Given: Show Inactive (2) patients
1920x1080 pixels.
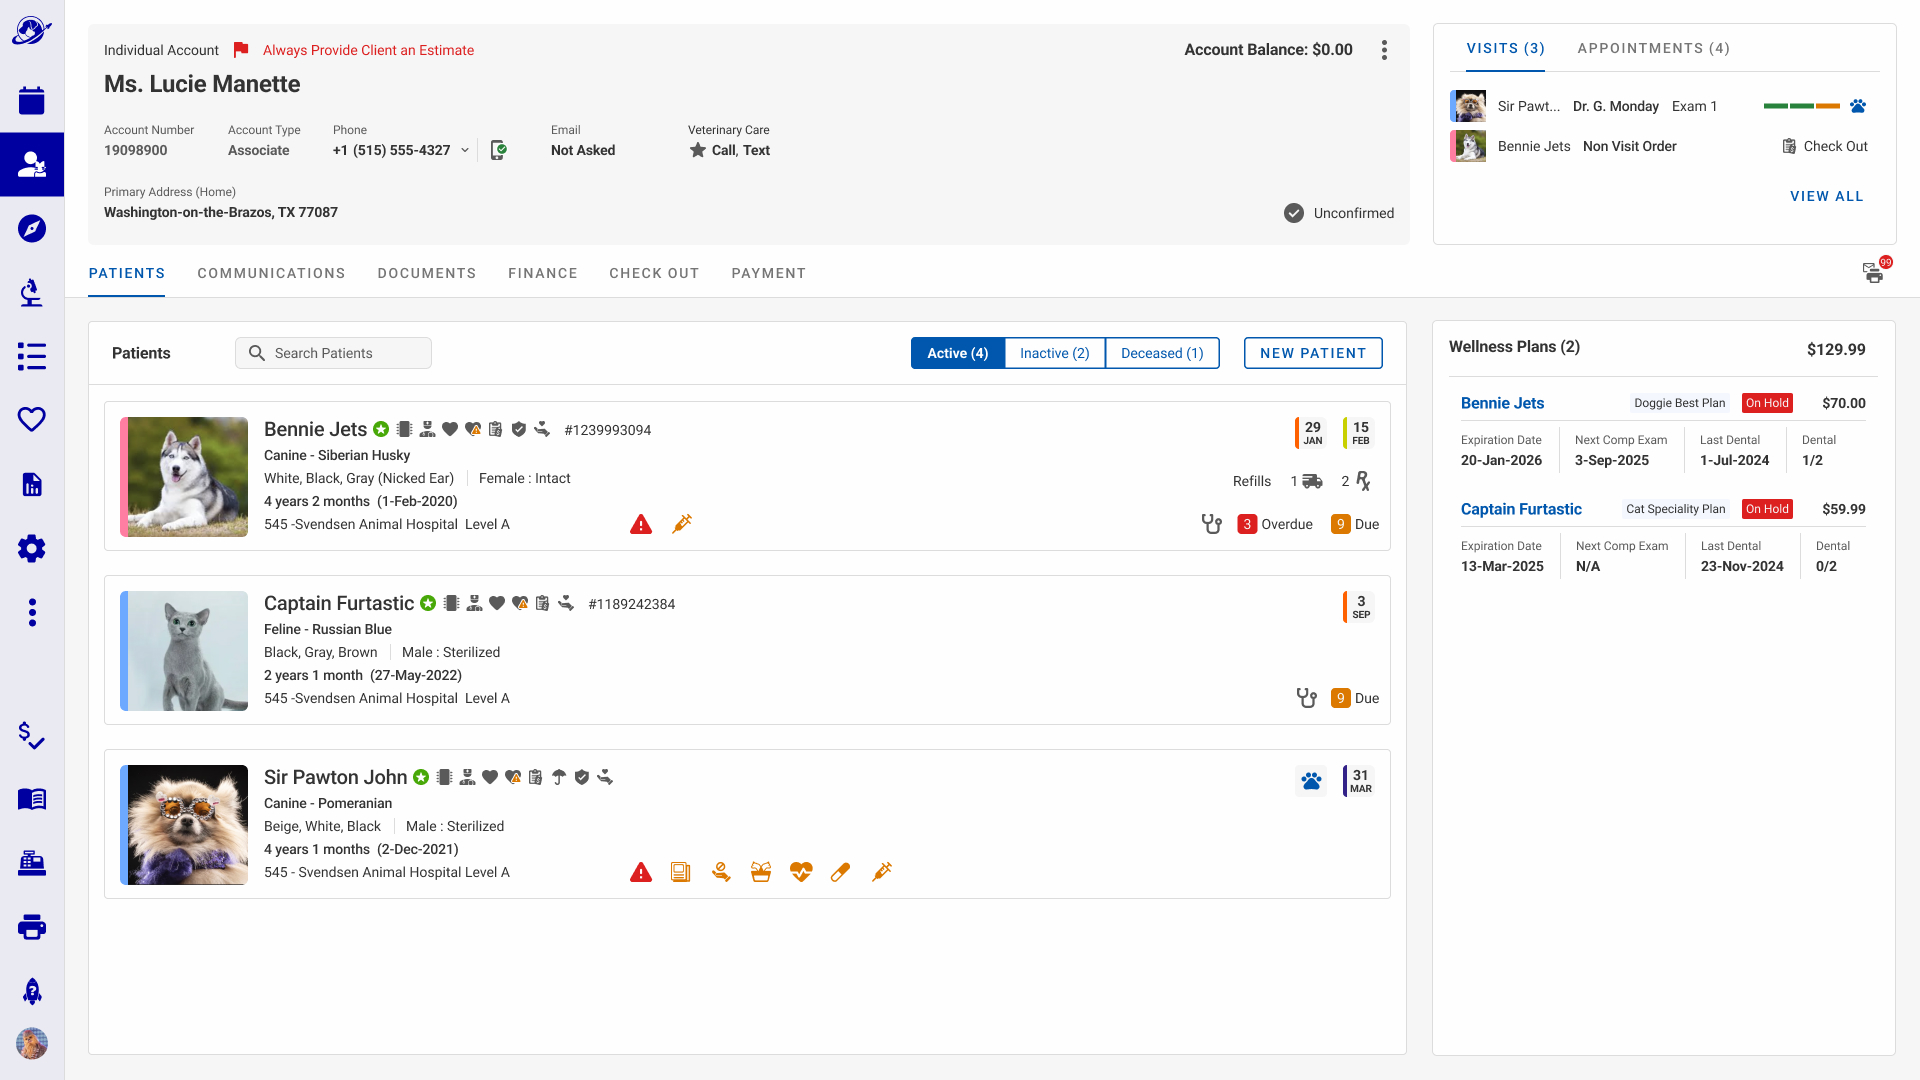Looking at the screenshot, I should 1054,353.
